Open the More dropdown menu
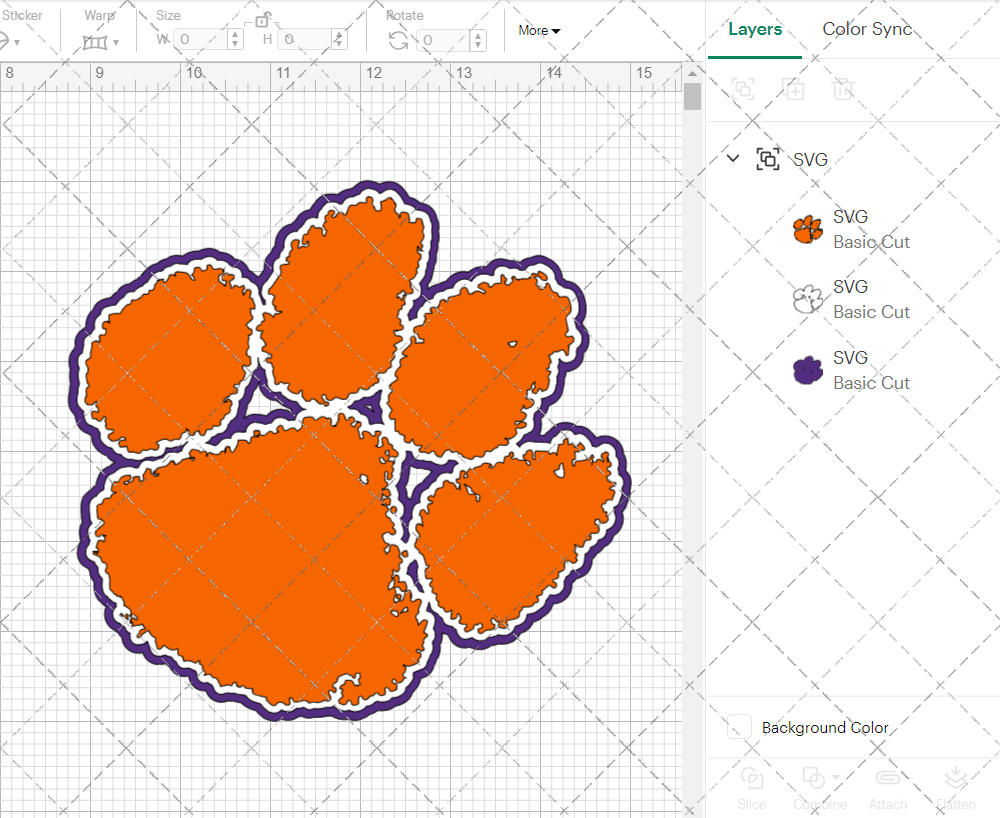Screen dimensions: 1000x818 pos(538,31)
